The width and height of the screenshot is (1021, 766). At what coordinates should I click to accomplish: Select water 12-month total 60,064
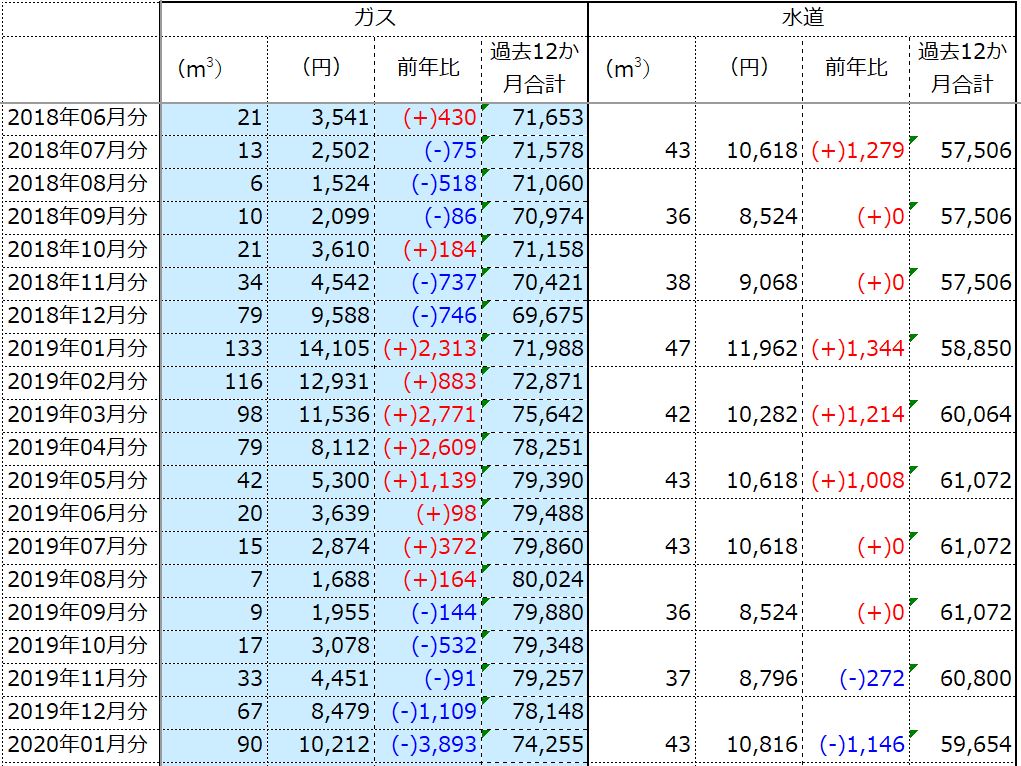point(963,416)
